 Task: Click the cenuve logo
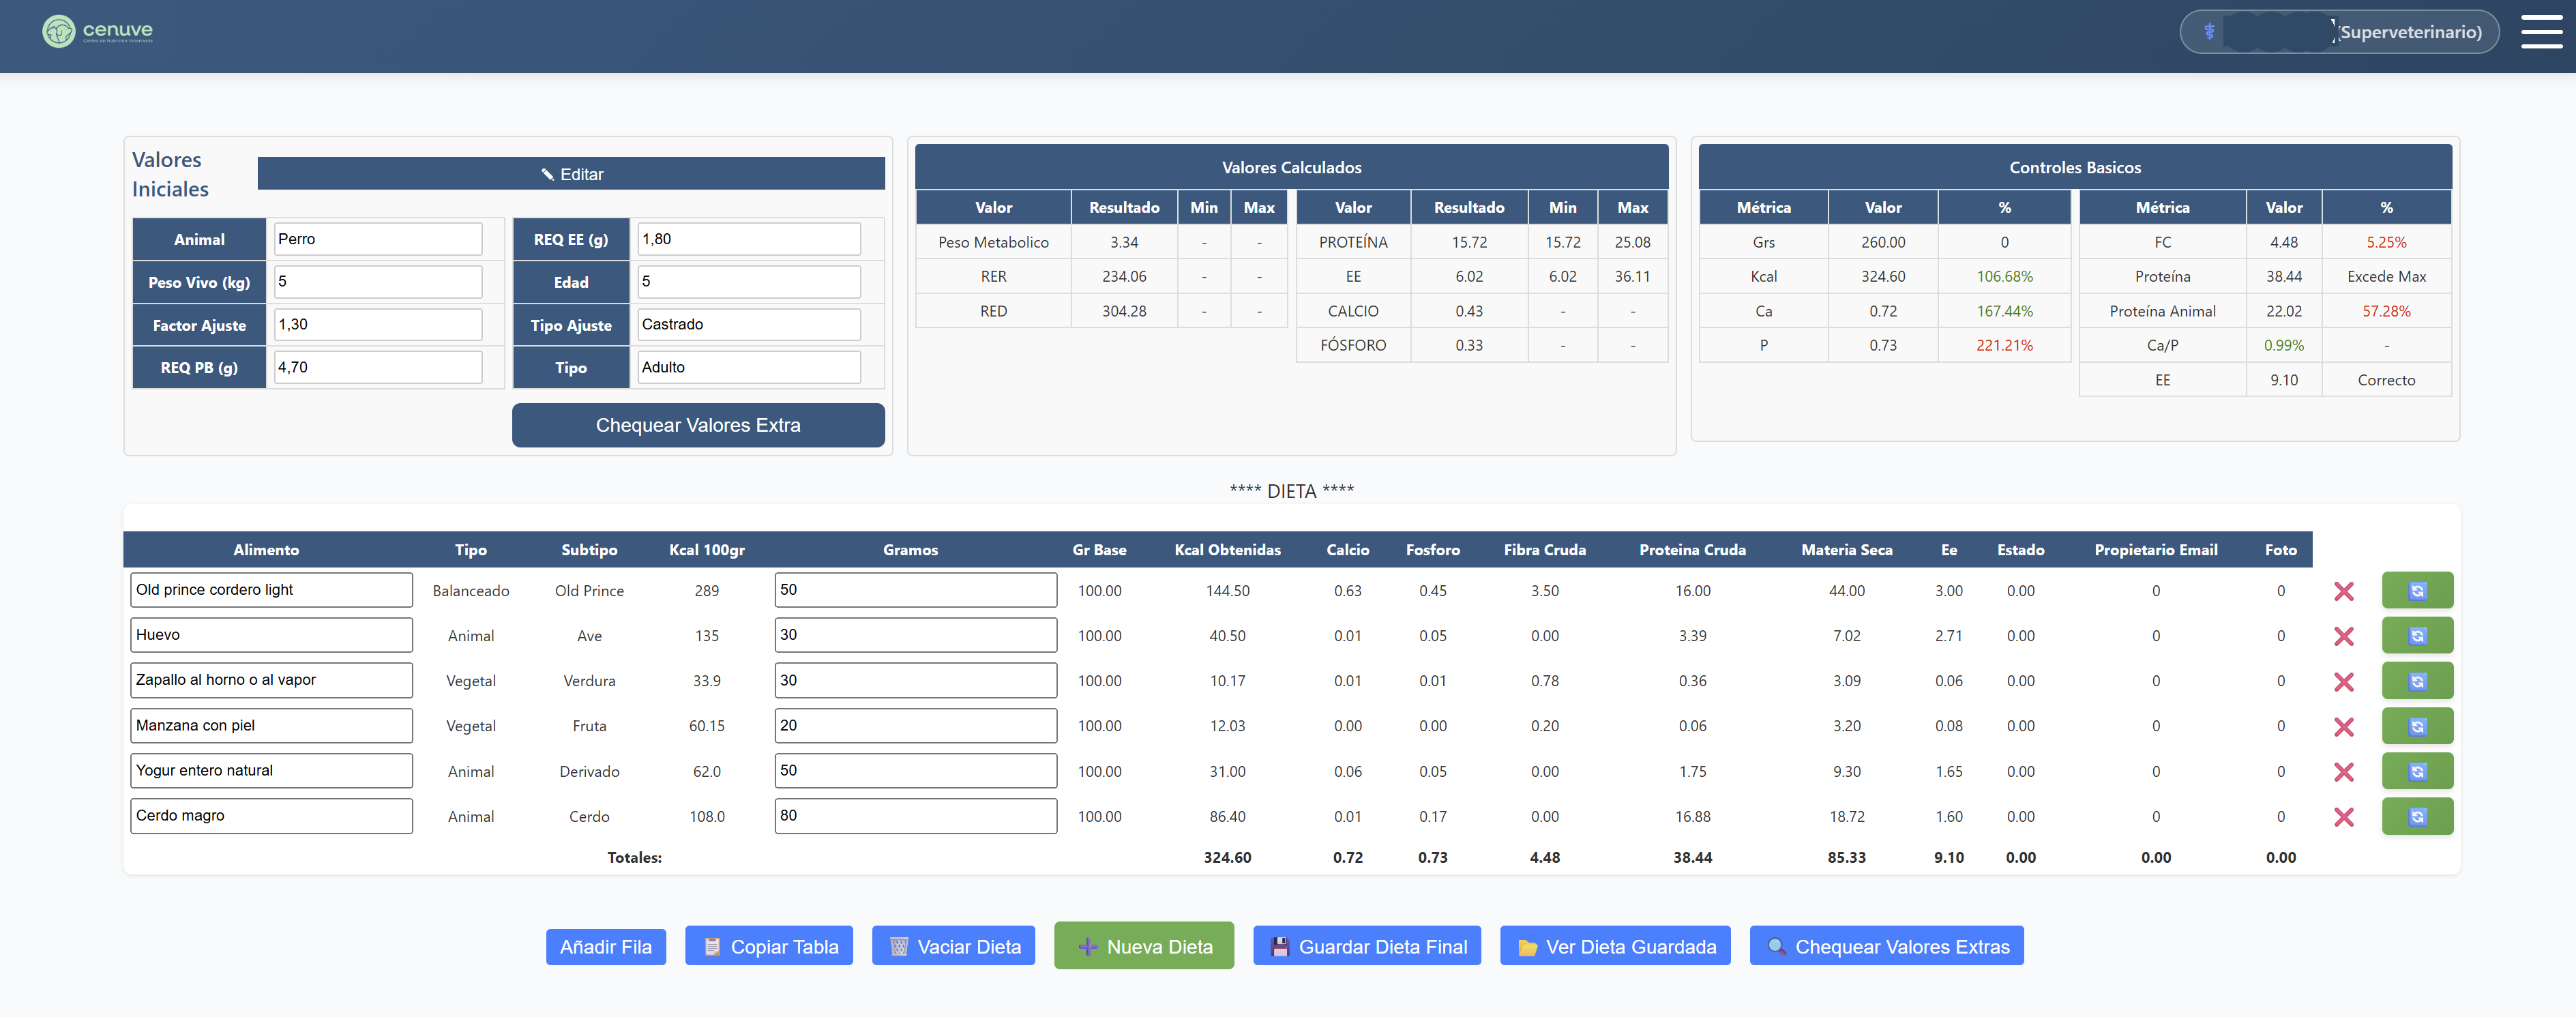point(97,31)
